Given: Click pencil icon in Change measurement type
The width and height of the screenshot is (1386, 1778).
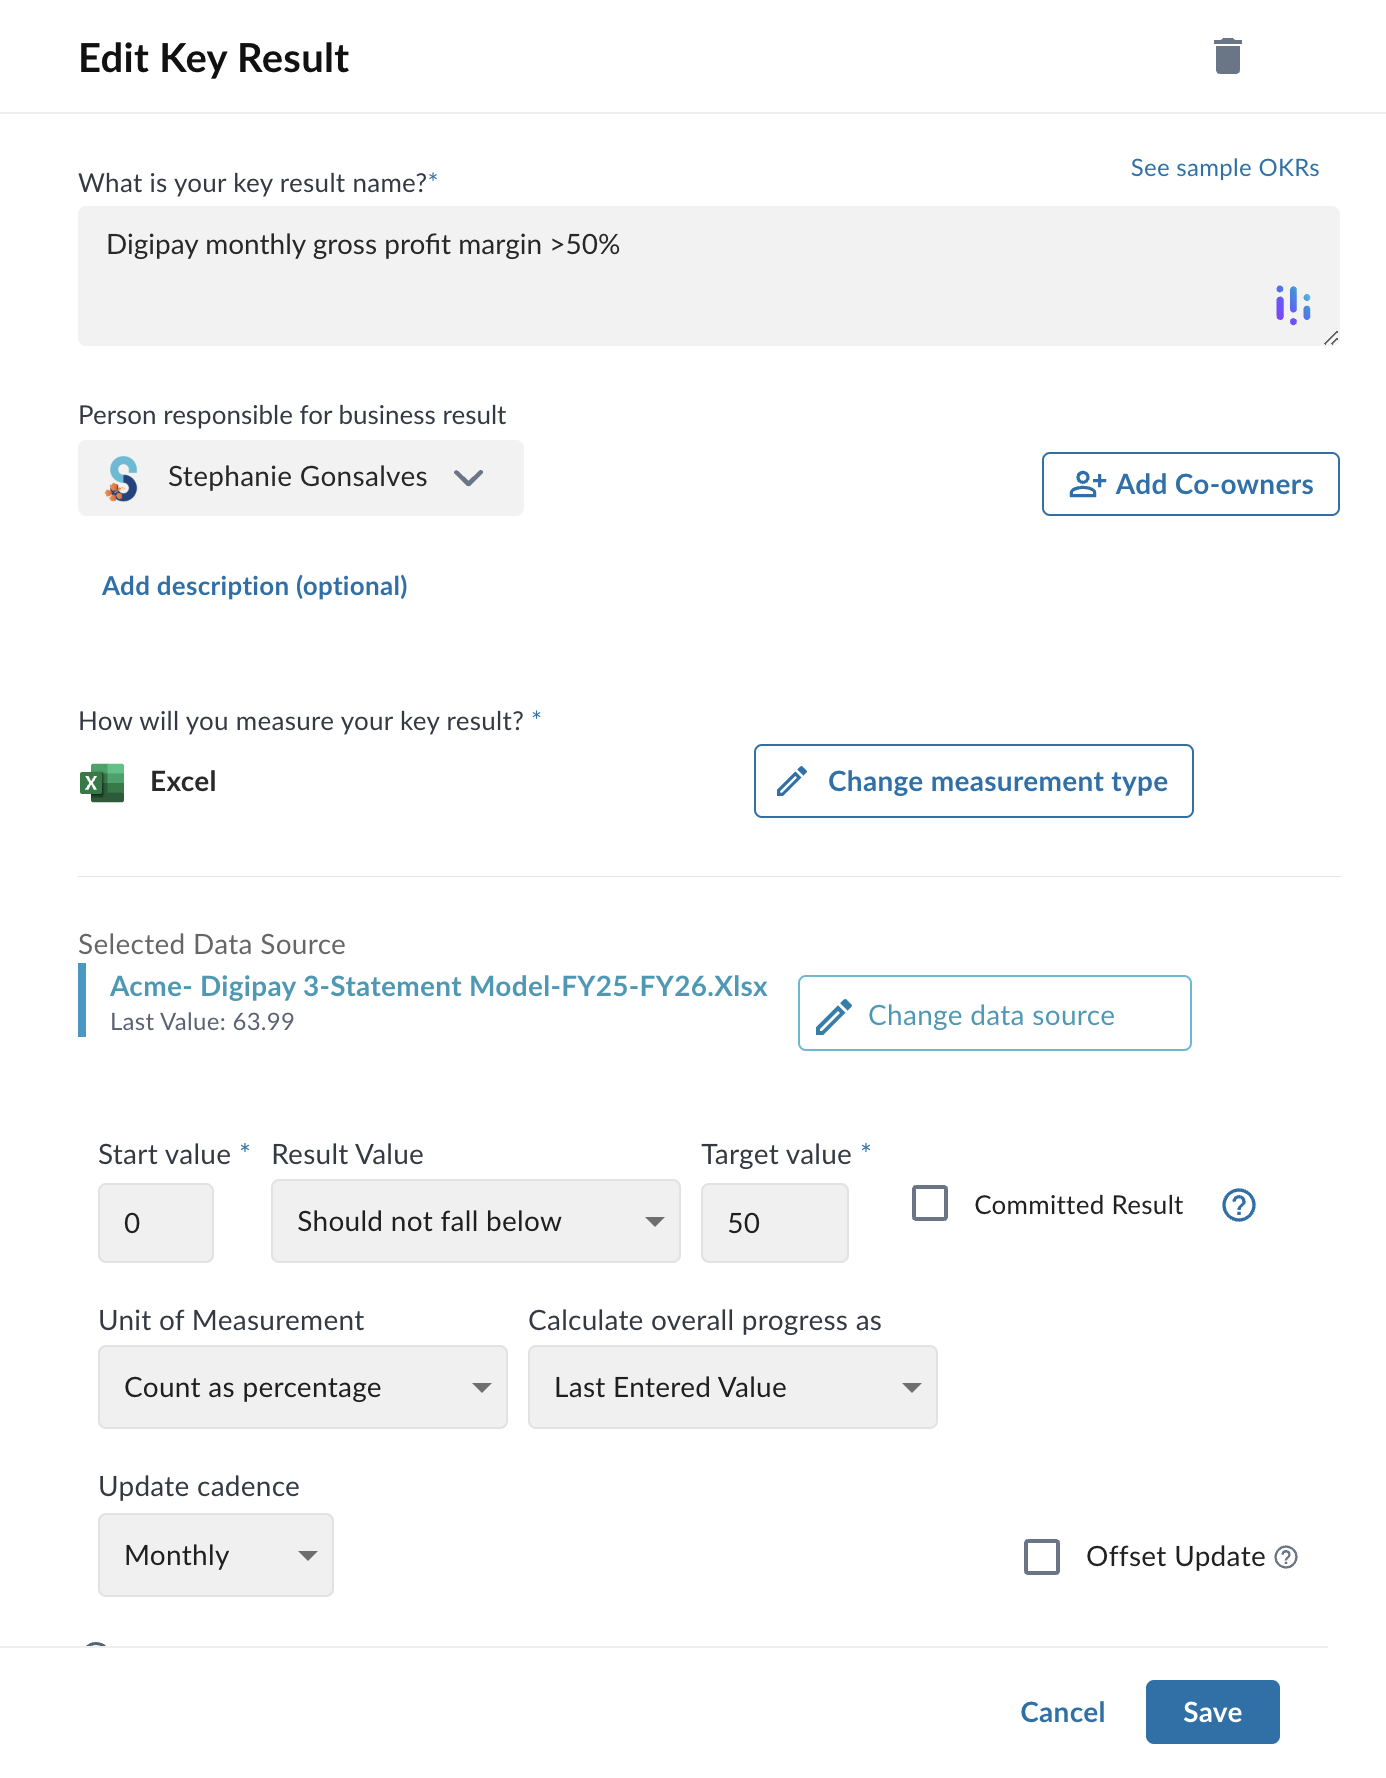Looking at the screenshot, I should pos(792,781).
